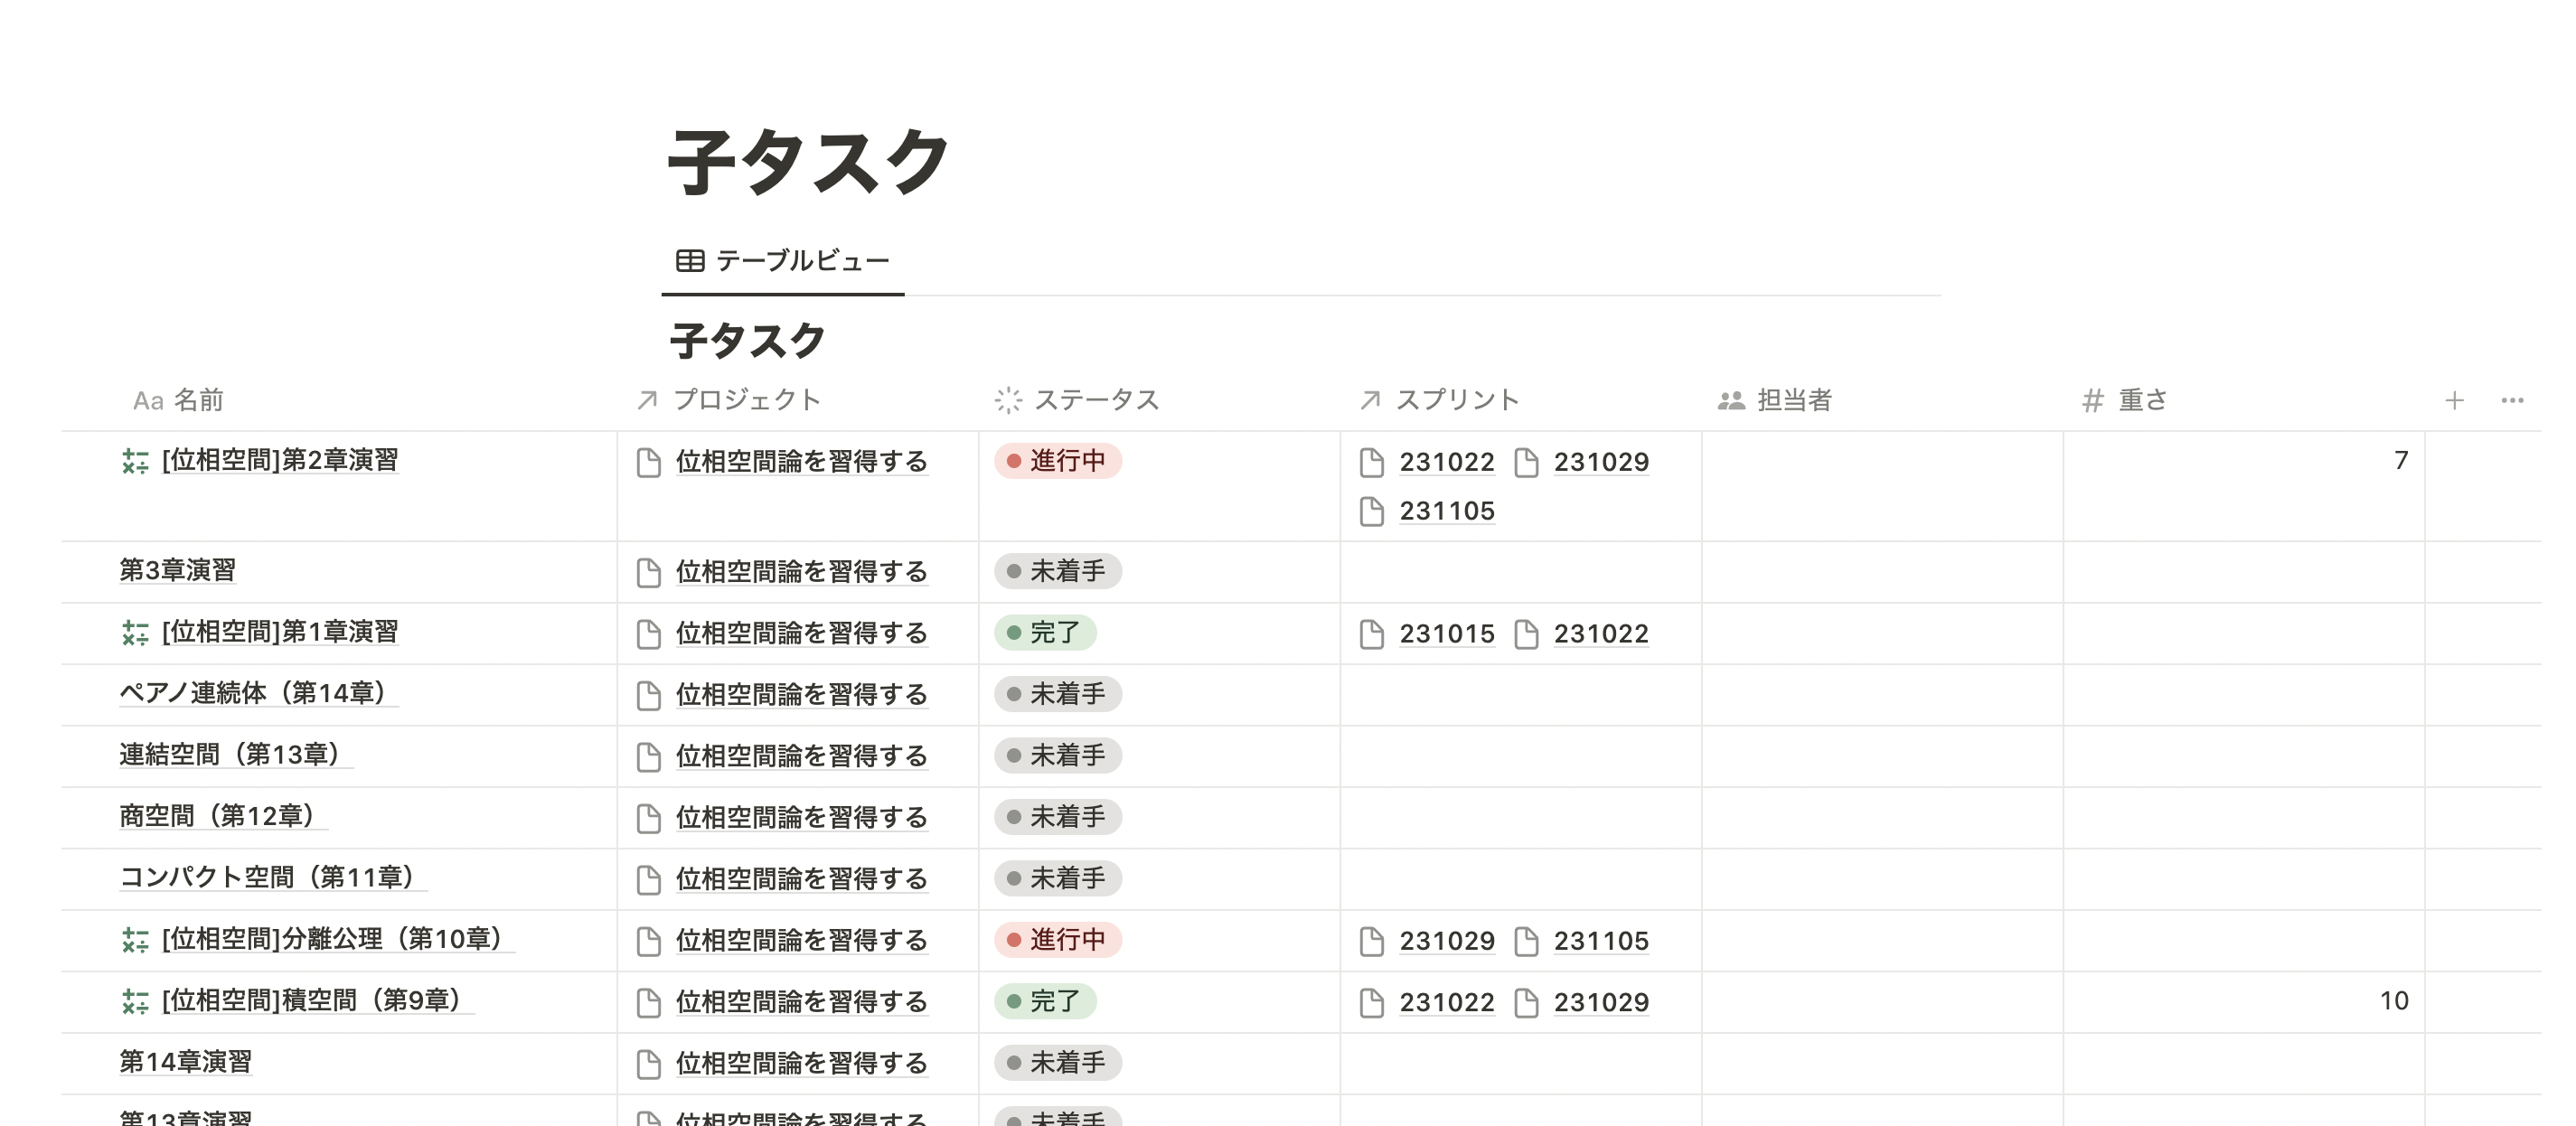This screenshot has height=1126, width=2576.
Task: Open the [位相空間]積空間（第9章） task
Action: tap(317, 1000)
